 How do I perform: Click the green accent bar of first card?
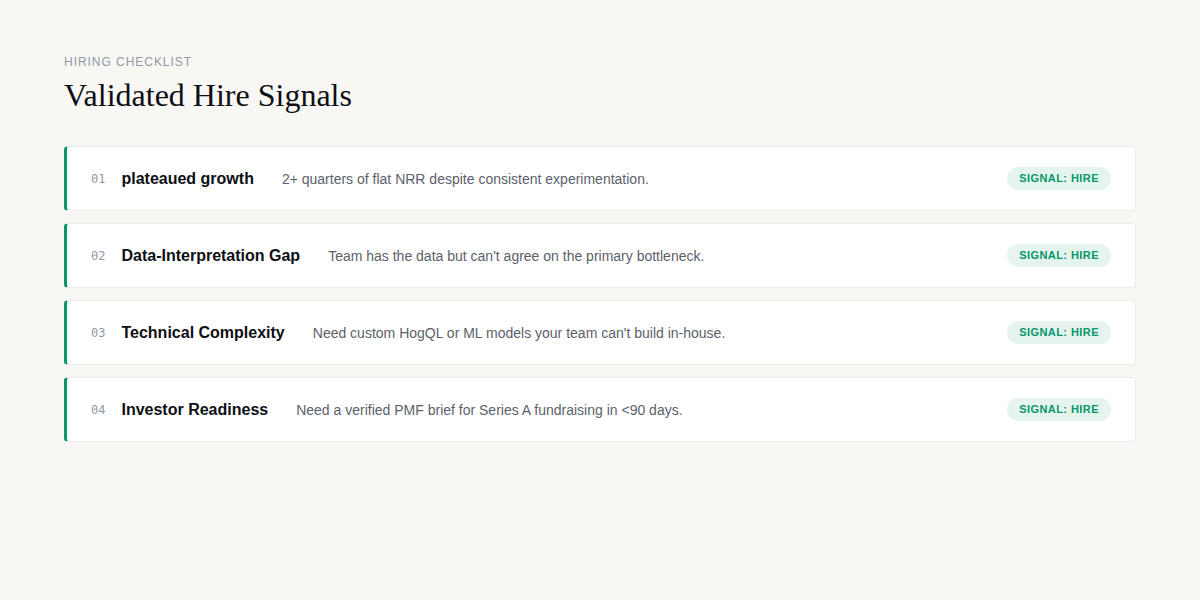pos(65,179)
